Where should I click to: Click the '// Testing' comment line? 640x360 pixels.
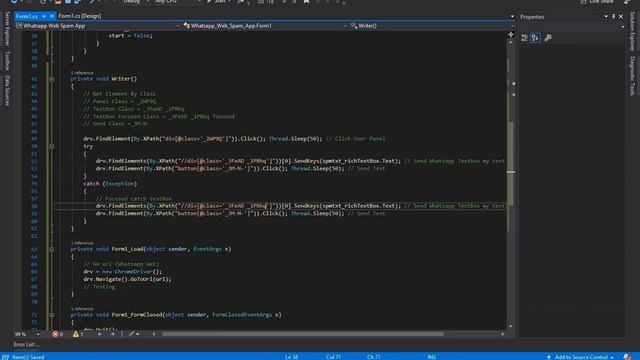point(99,287)
